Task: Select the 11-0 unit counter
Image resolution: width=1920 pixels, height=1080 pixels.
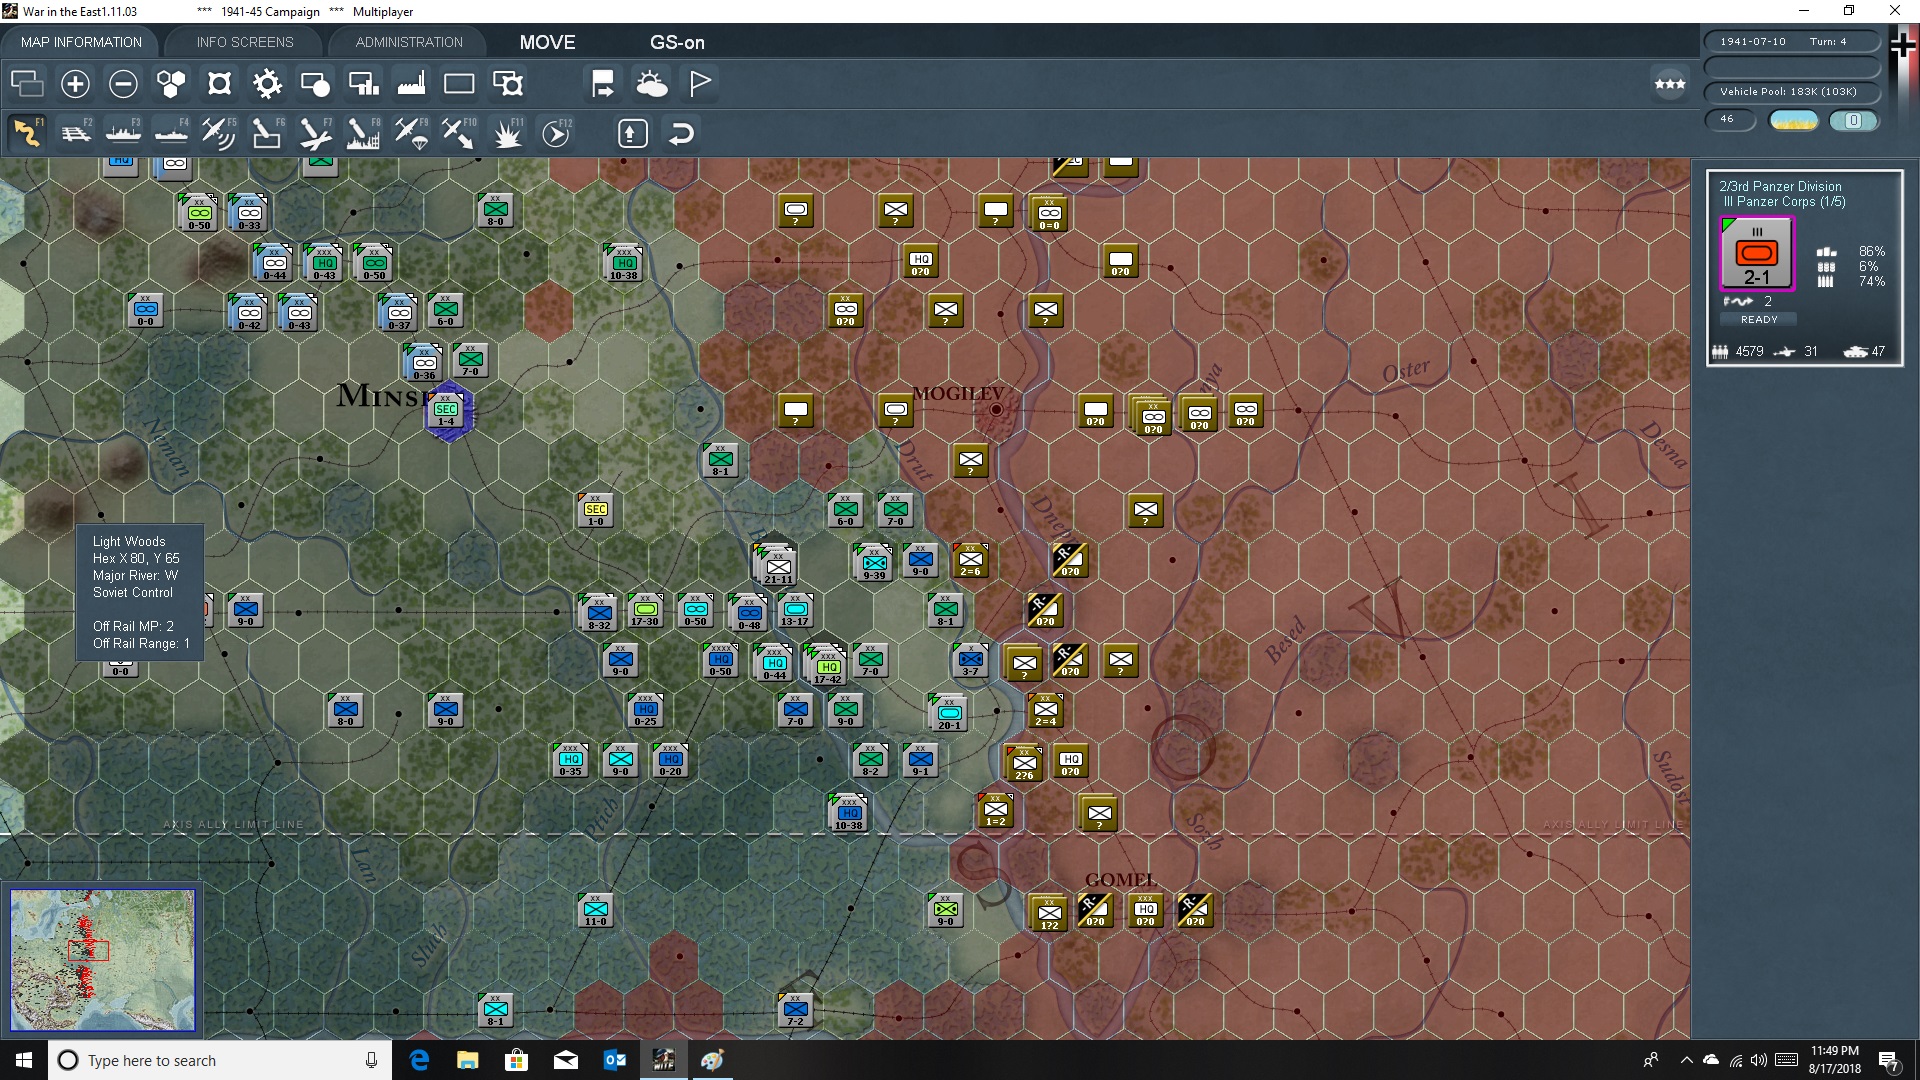Action: coord(596,910)
